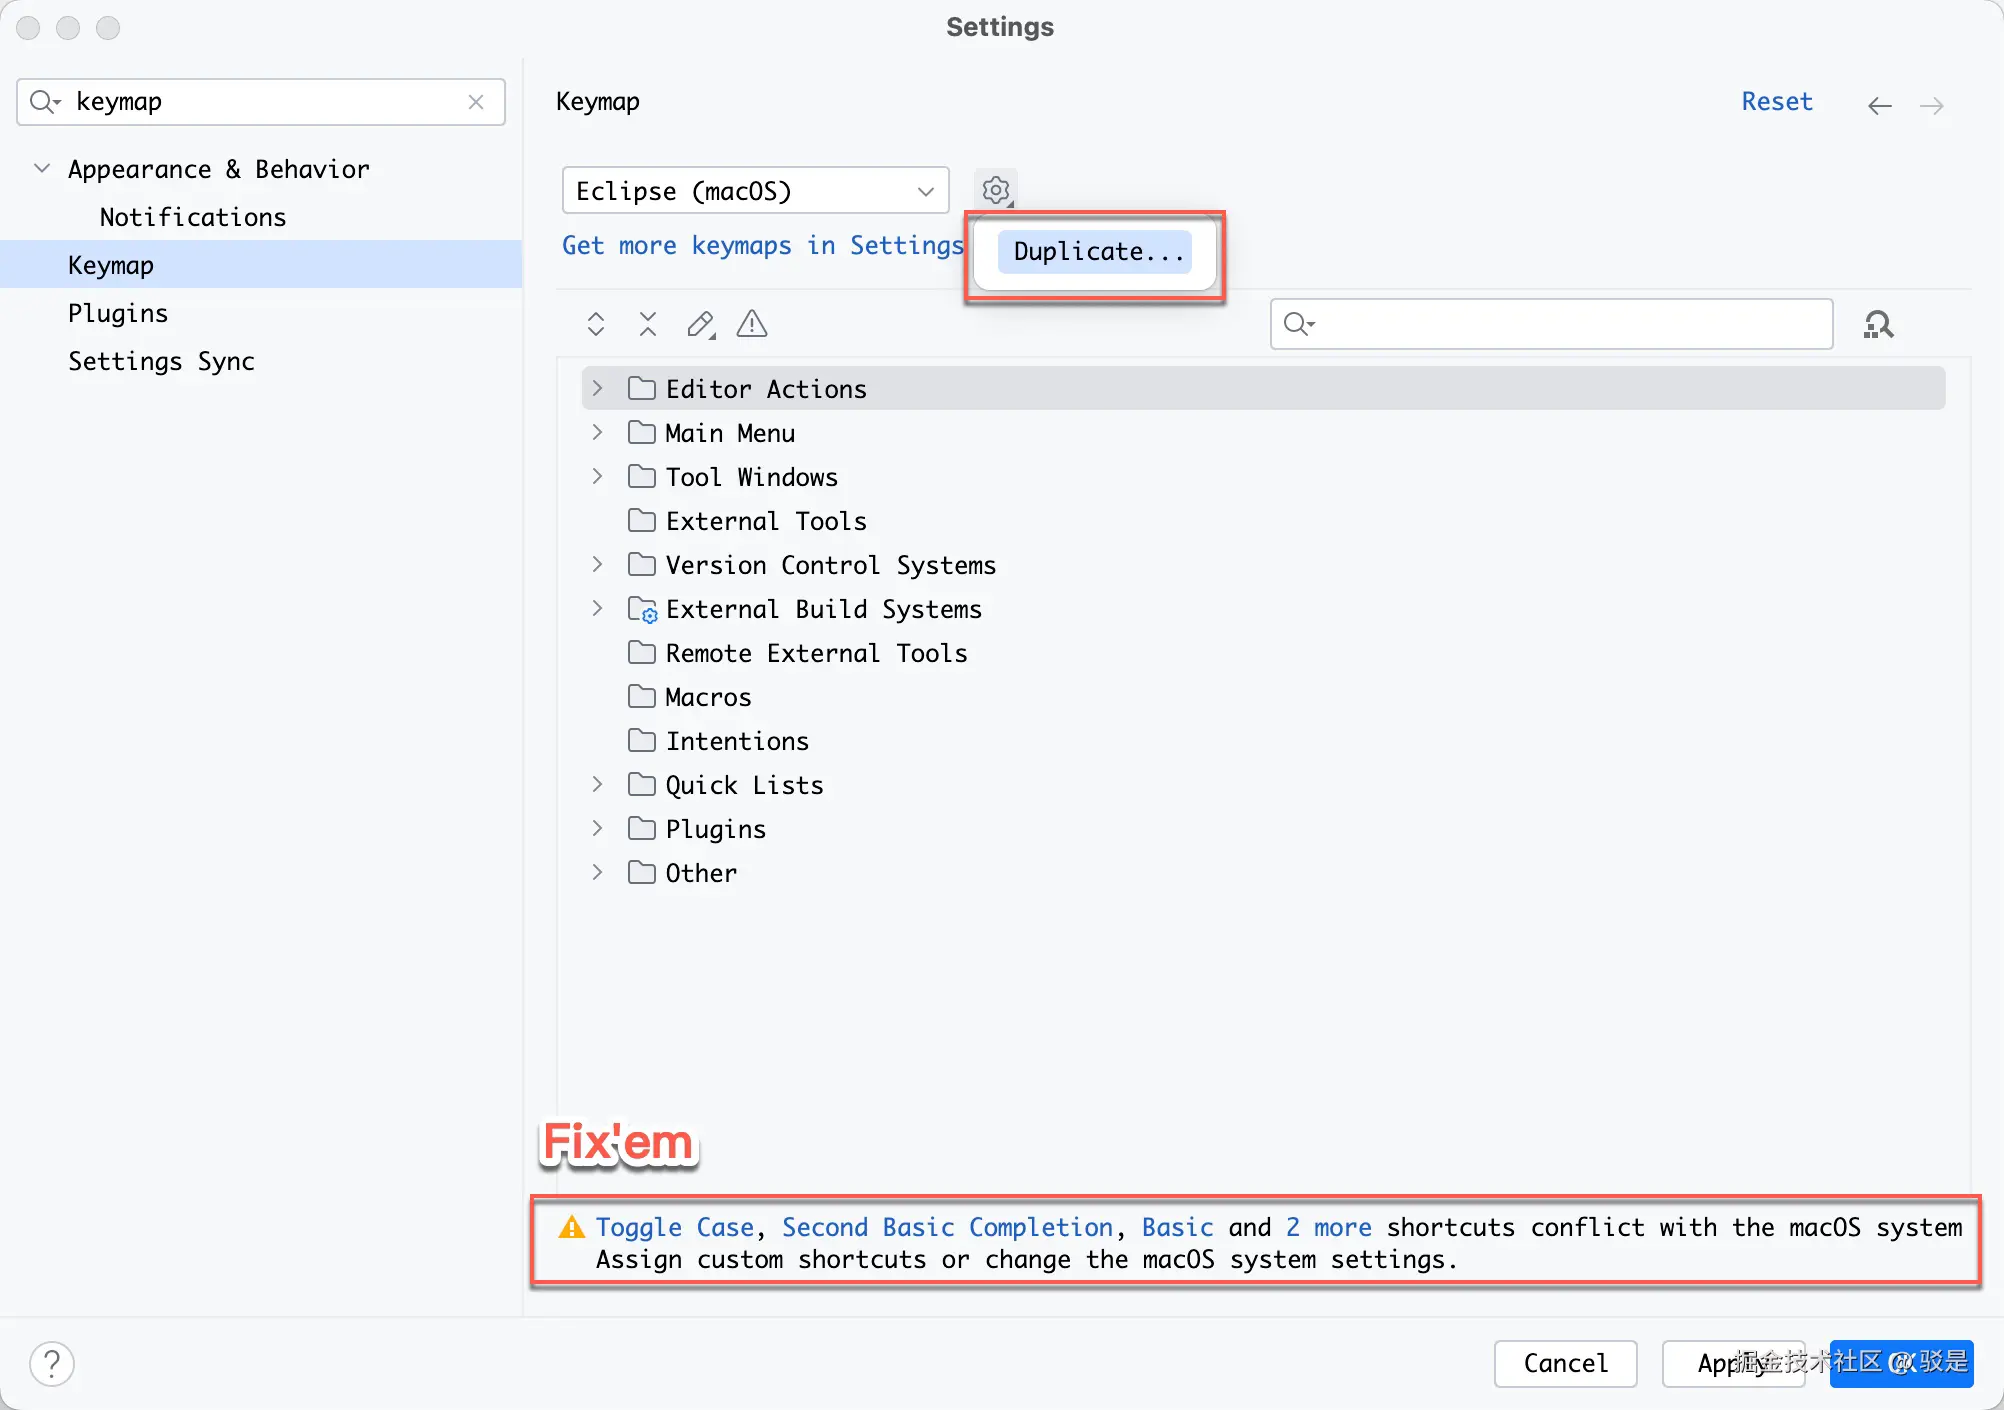Select Plugins in the settings sidebar

(x=118, y=313)
